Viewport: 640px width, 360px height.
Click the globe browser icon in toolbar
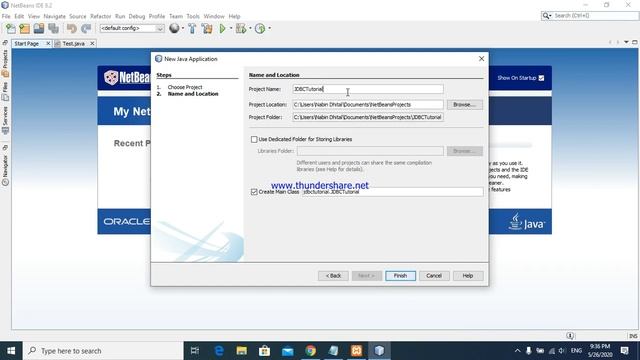click(174, 28)
